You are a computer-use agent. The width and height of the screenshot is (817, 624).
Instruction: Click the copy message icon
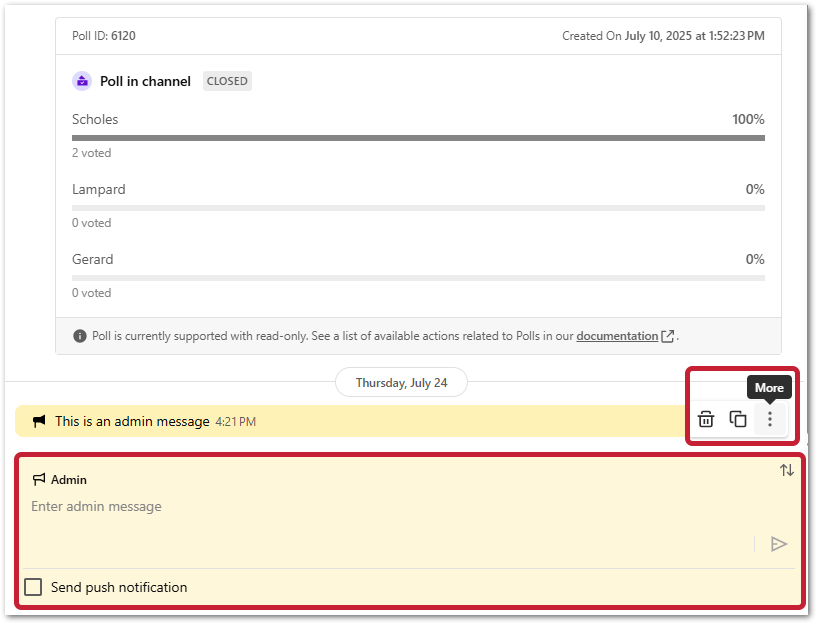tap(738, 419)
